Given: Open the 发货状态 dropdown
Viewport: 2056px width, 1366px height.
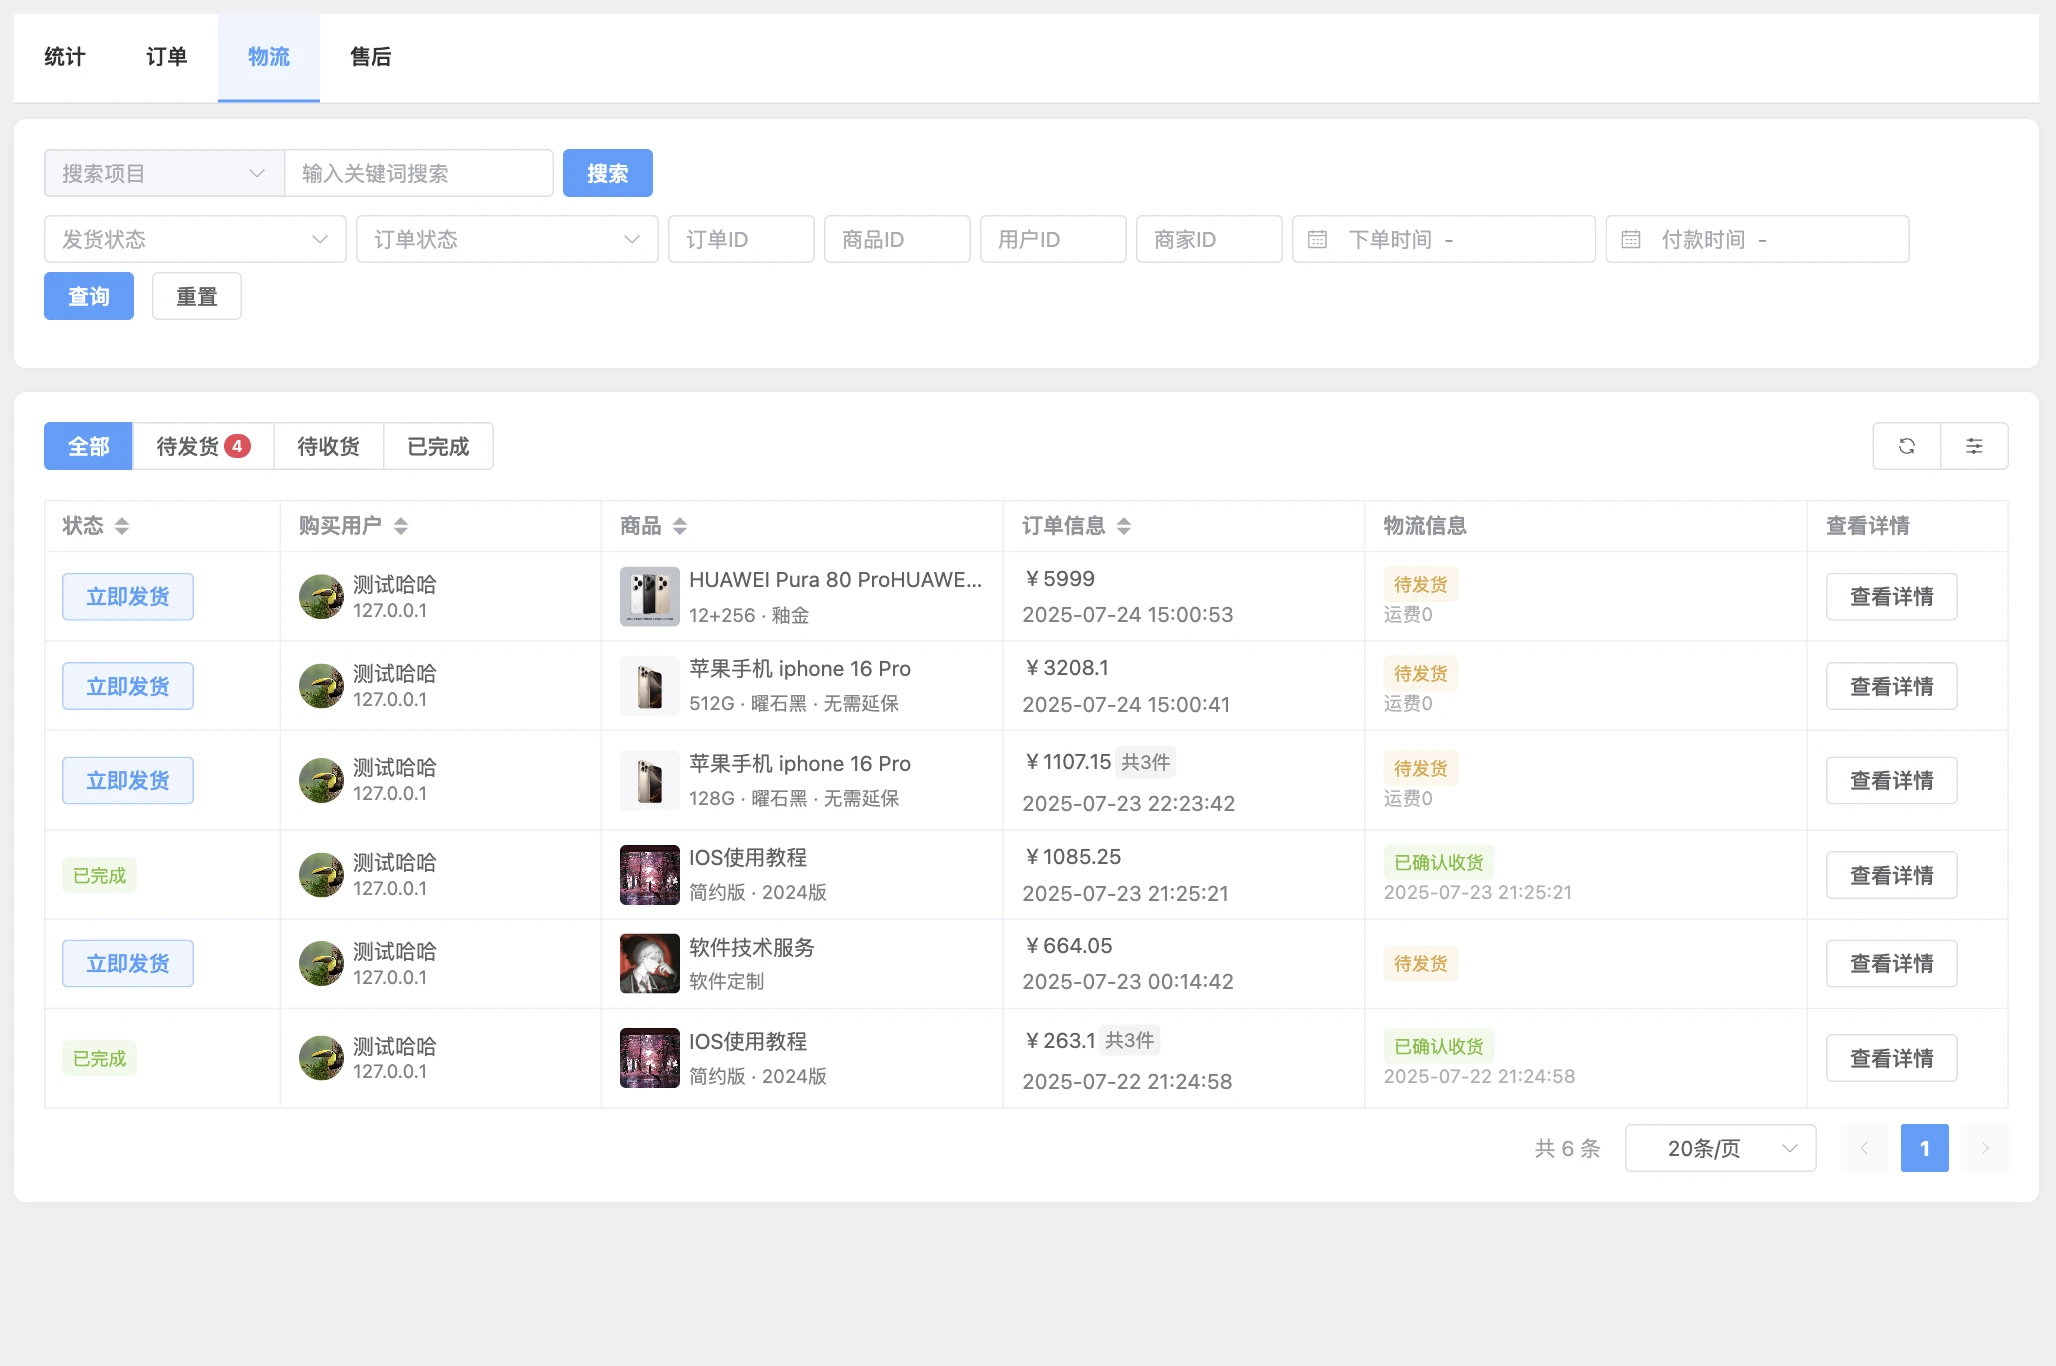Looking at the screenshot, I should [194, 239].
